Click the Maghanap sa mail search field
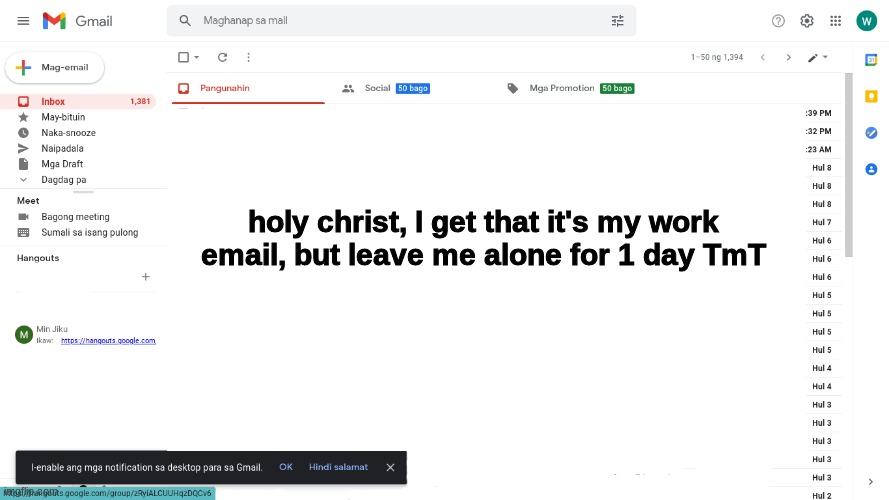889x500 pixels. coord(403,20)
